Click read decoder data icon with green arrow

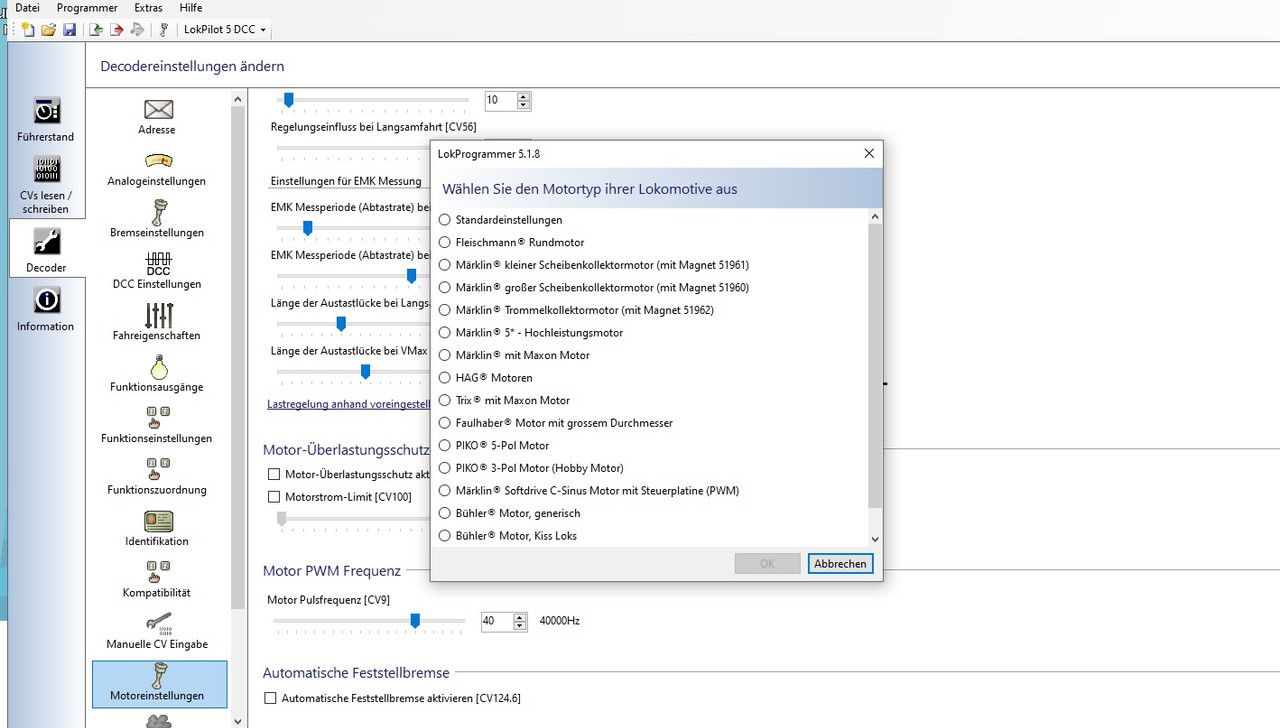96,30
